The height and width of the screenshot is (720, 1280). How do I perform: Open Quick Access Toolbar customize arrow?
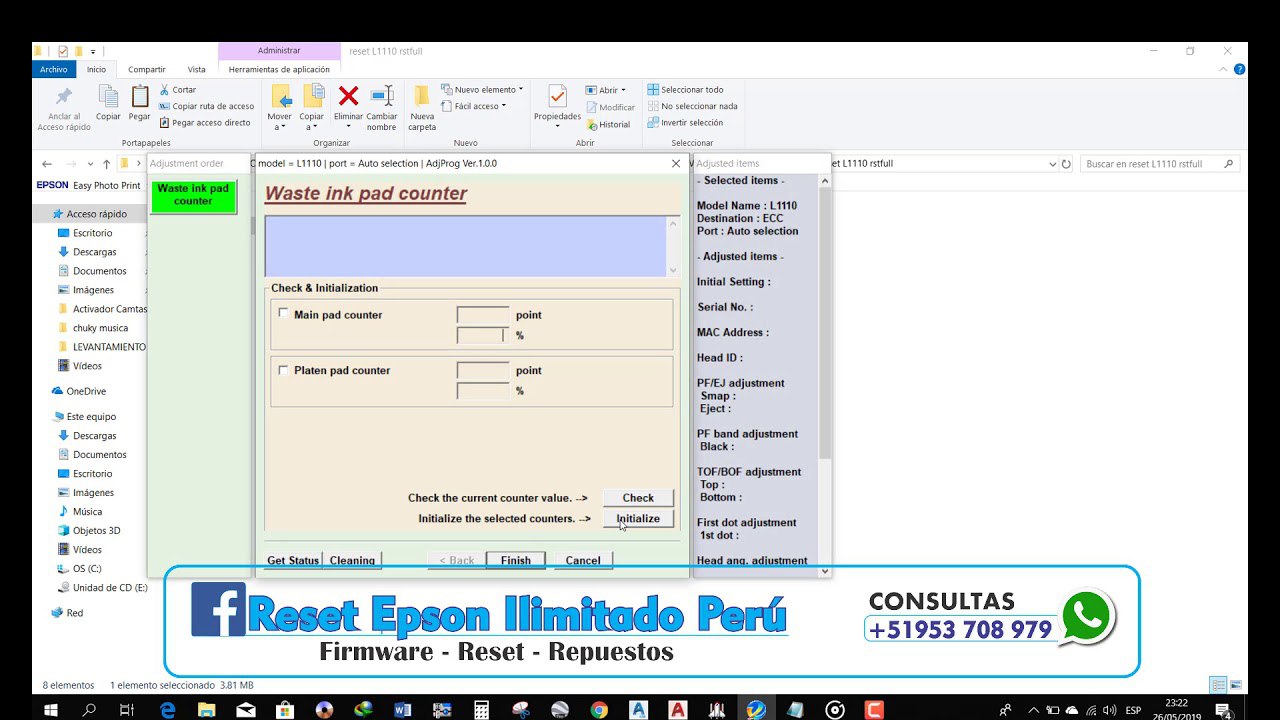point(93,51)
